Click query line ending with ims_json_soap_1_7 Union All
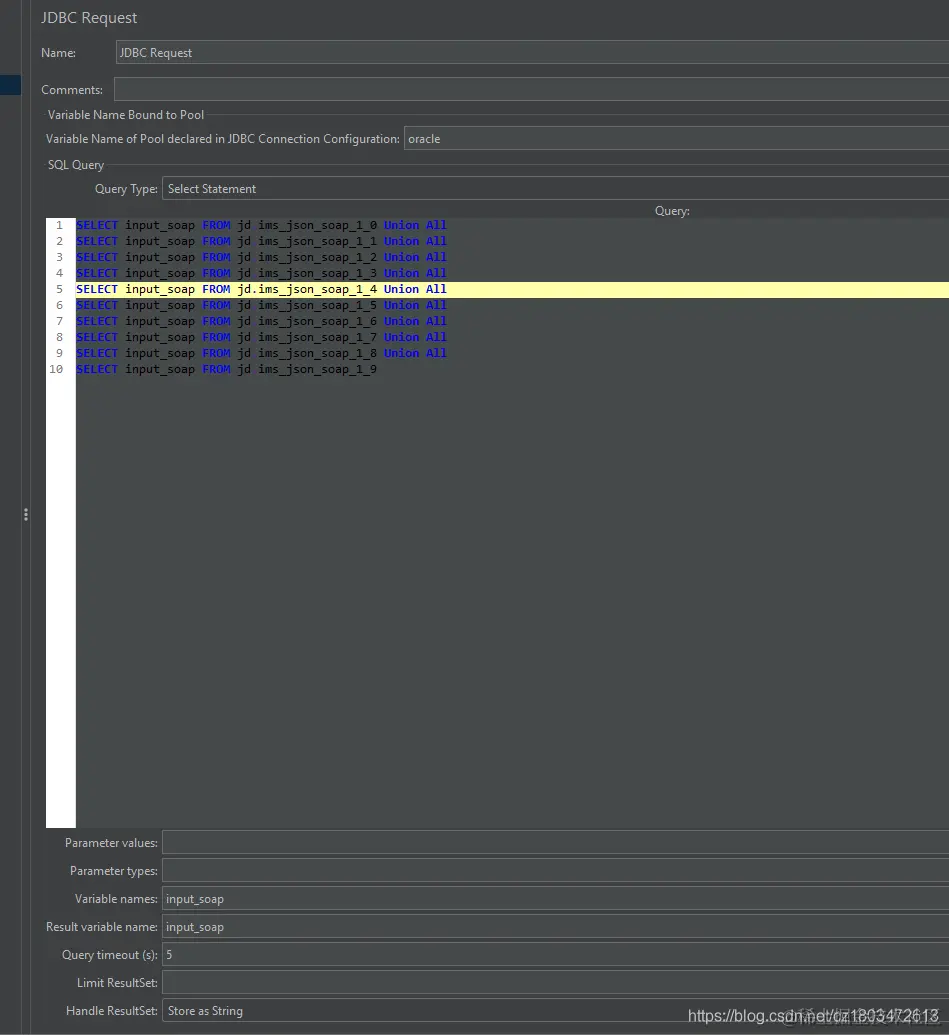949x1035 pixels. click(261, 337)
